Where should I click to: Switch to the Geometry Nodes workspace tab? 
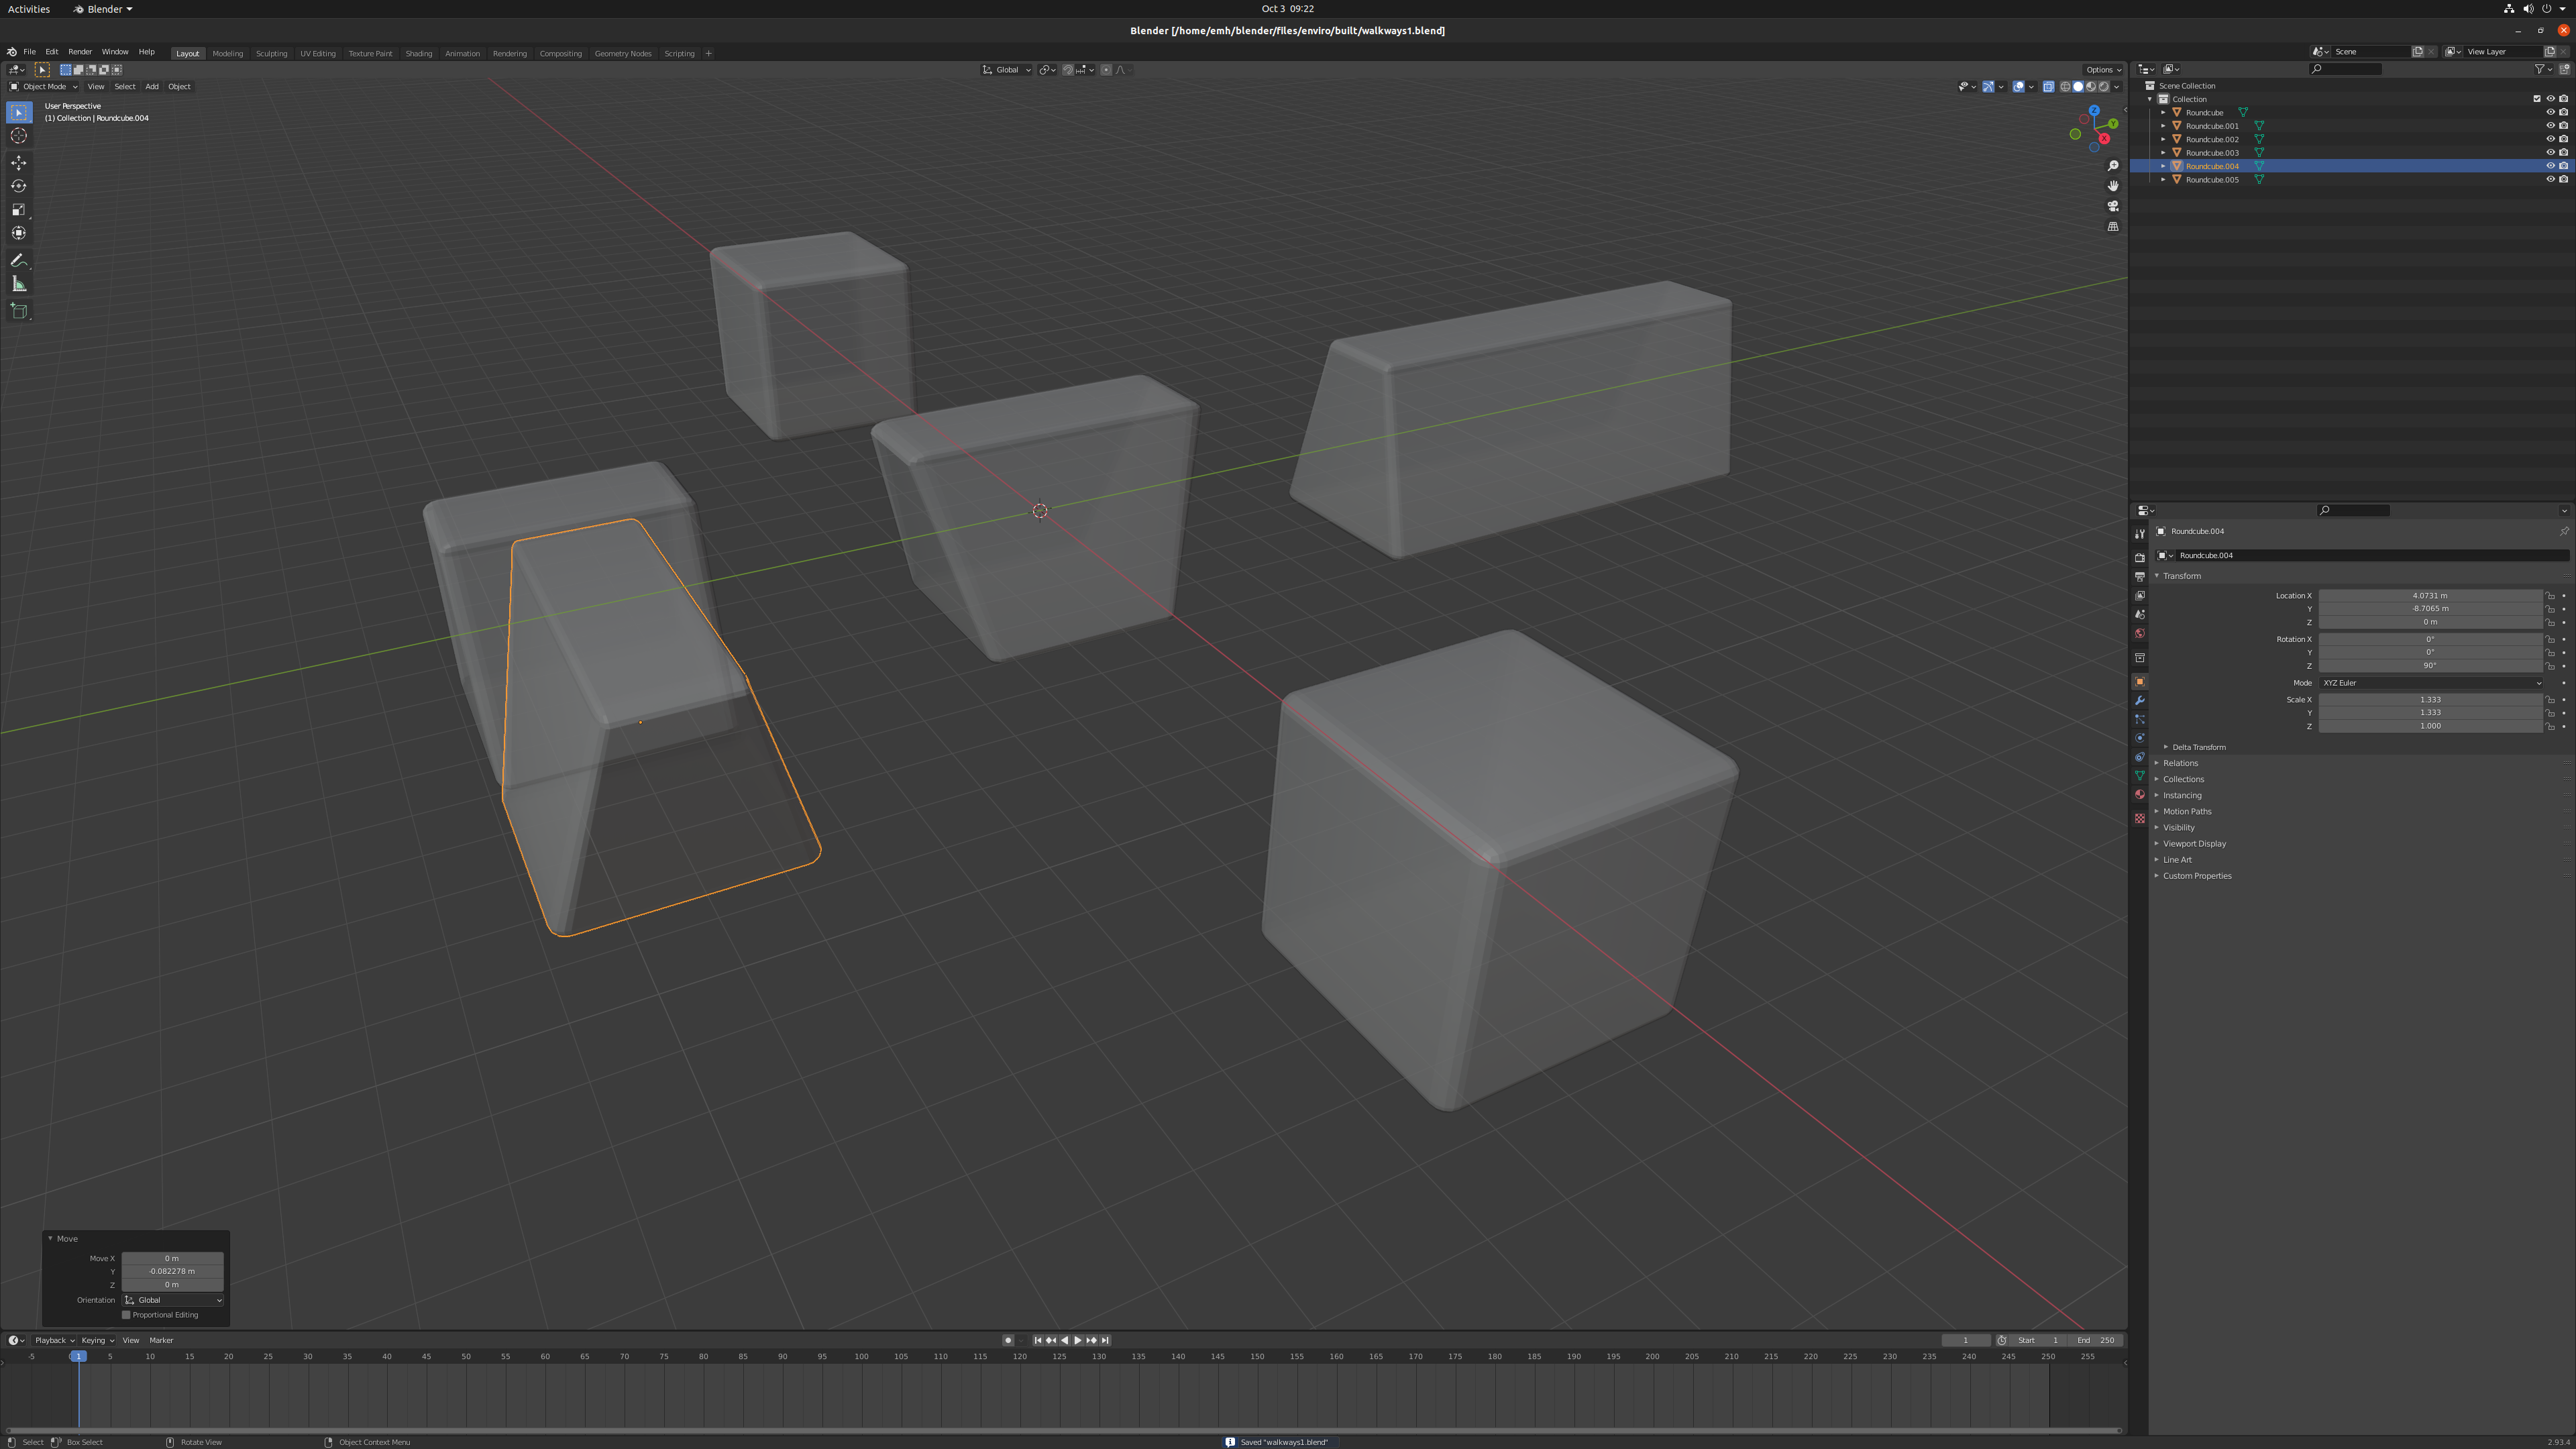point(622,54)
